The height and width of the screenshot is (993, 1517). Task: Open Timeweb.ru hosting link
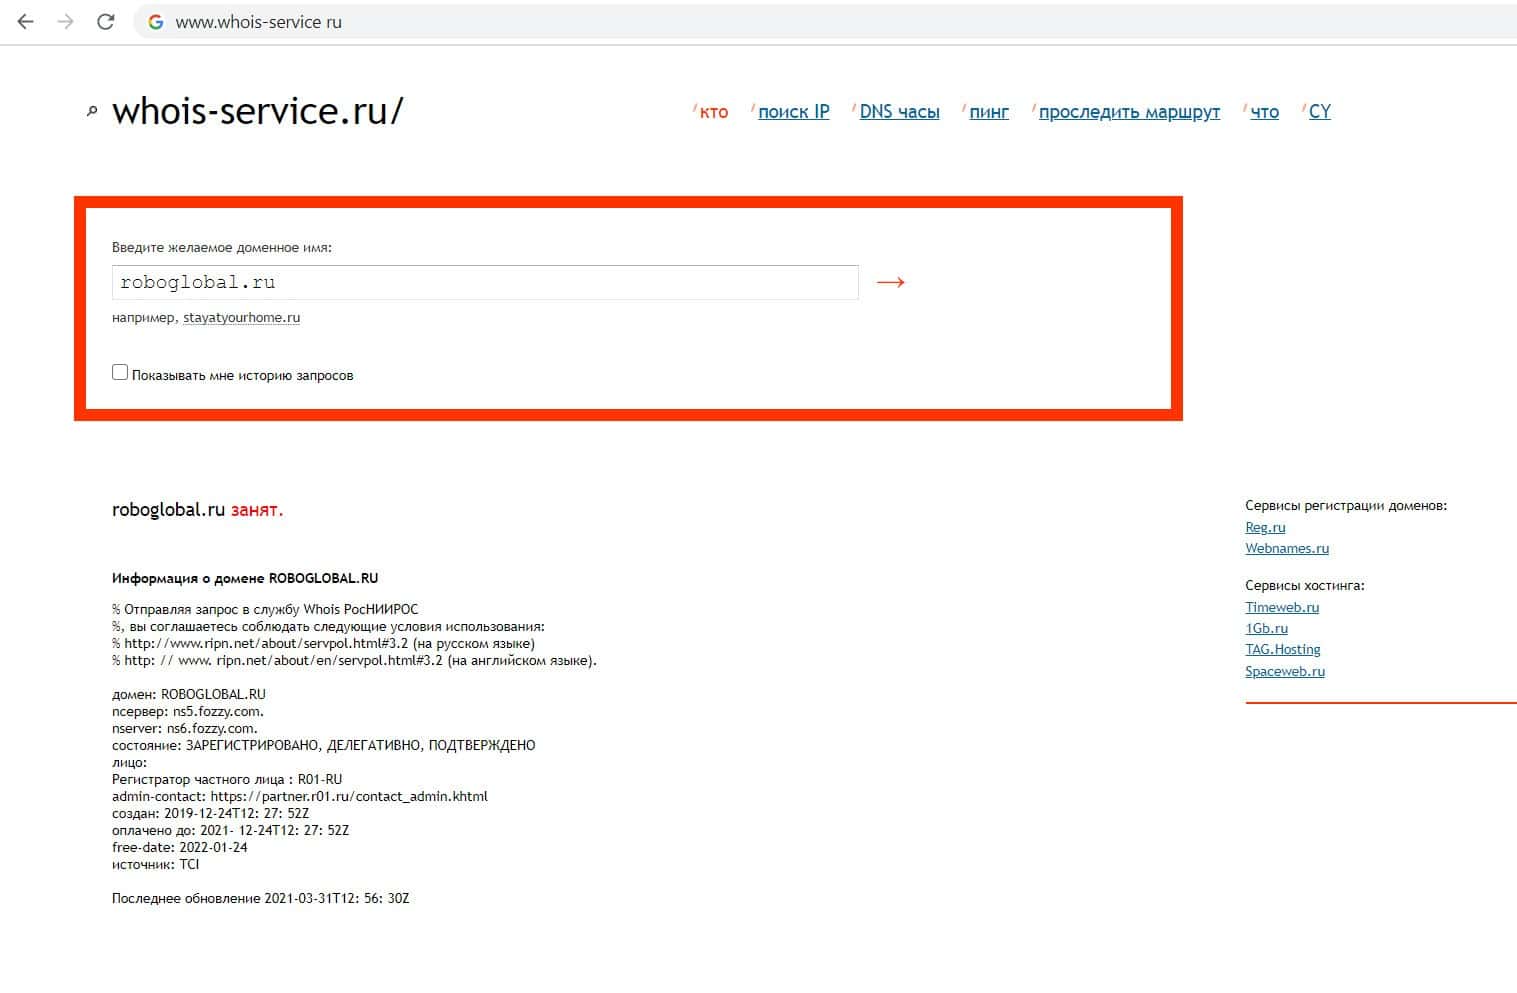(x=1282, y=607)
